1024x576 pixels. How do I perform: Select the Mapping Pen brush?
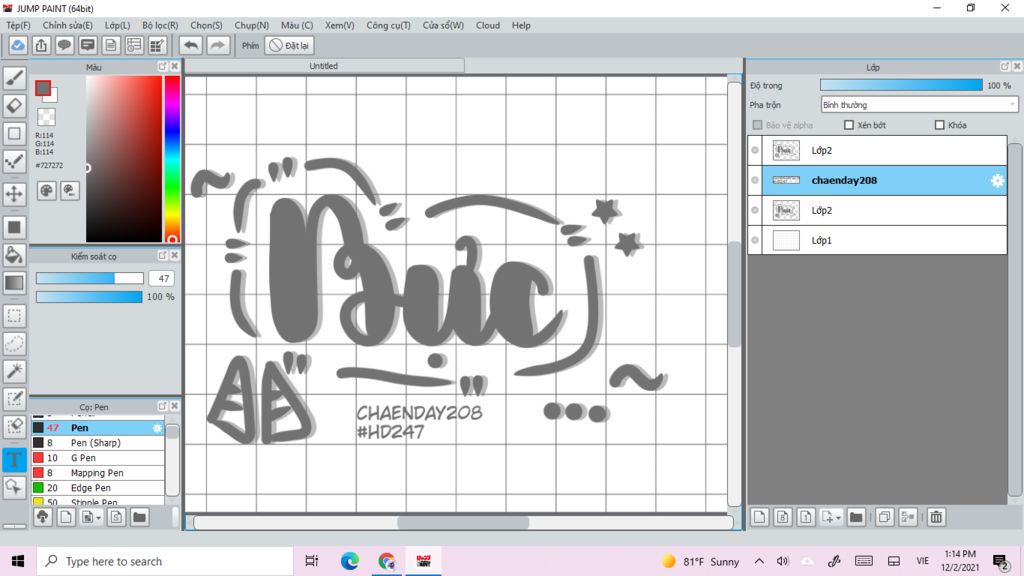pyautogui.click(x=98, y=473)
